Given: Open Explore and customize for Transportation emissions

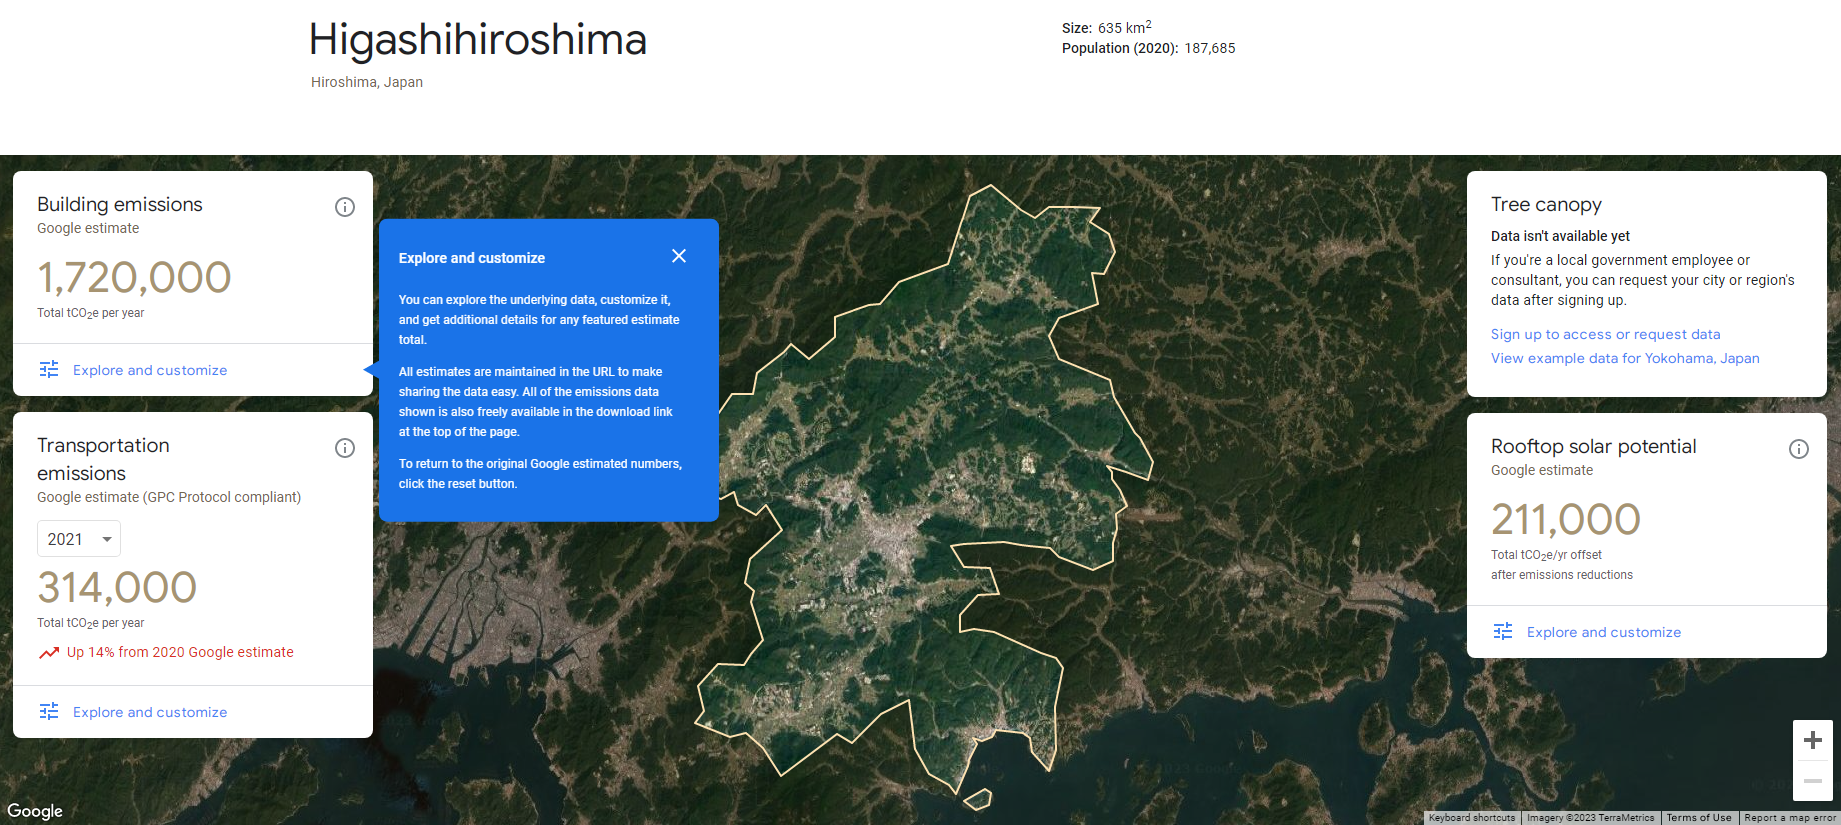Looking at the screenshot, I should 150,712.
